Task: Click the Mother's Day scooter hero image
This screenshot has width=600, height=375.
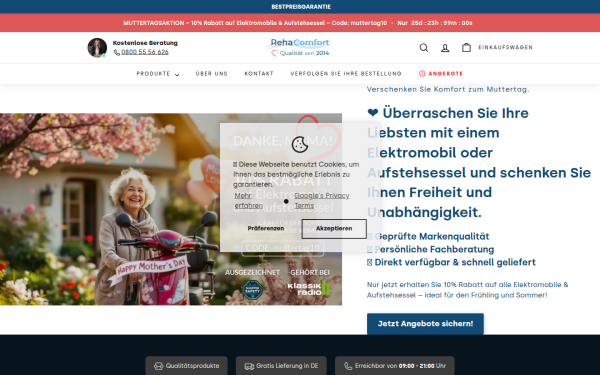Action: (171, 209)
